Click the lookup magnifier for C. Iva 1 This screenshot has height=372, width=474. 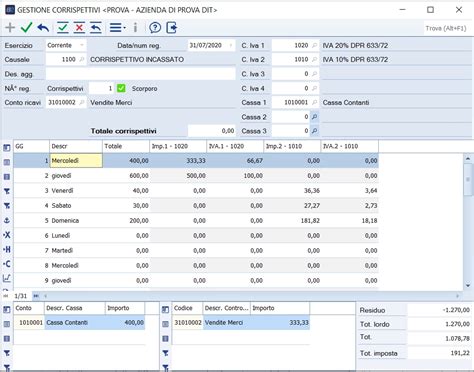(x=314, y=45)
